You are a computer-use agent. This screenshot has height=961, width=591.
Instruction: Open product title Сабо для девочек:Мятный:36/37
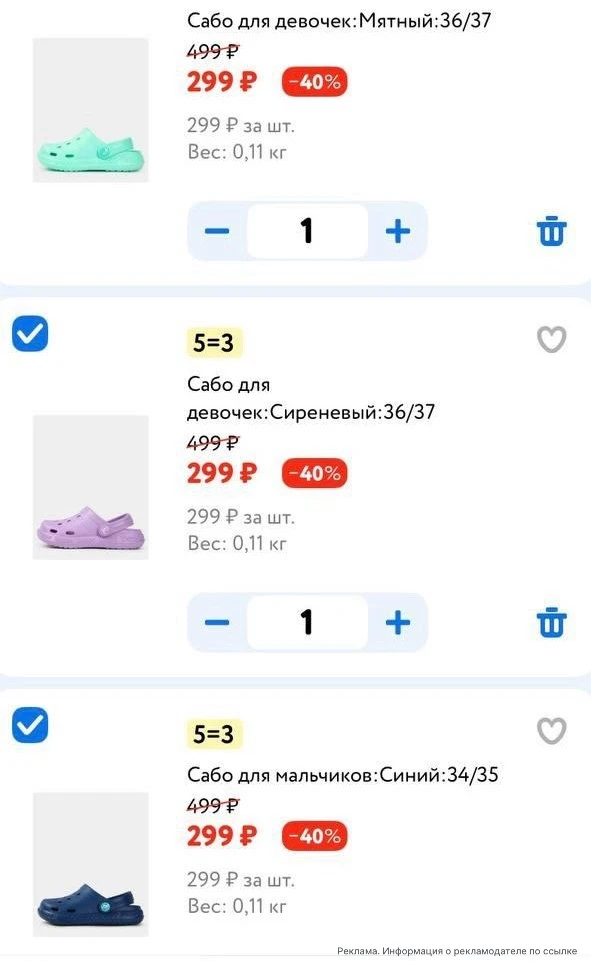point(339,20)
